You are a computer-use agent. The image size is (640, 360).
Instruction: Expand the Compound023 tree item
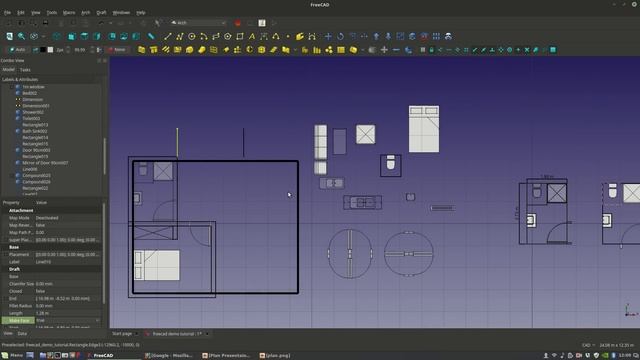(11, 176)
